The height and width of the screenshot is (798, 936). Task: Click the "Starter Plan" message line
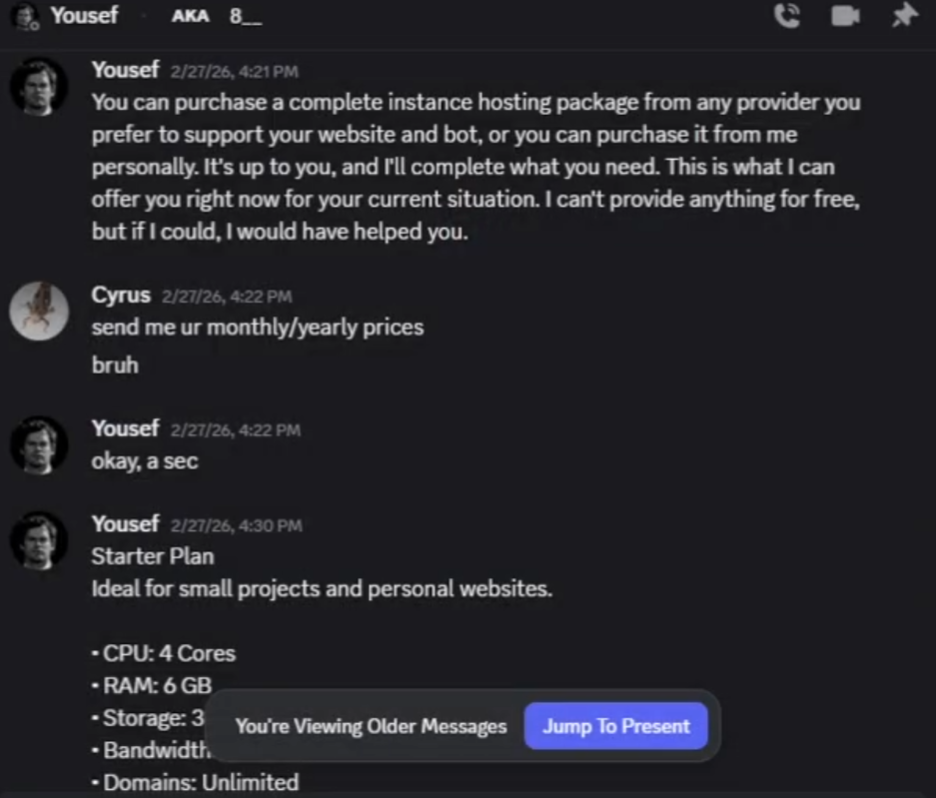point(153,556)
